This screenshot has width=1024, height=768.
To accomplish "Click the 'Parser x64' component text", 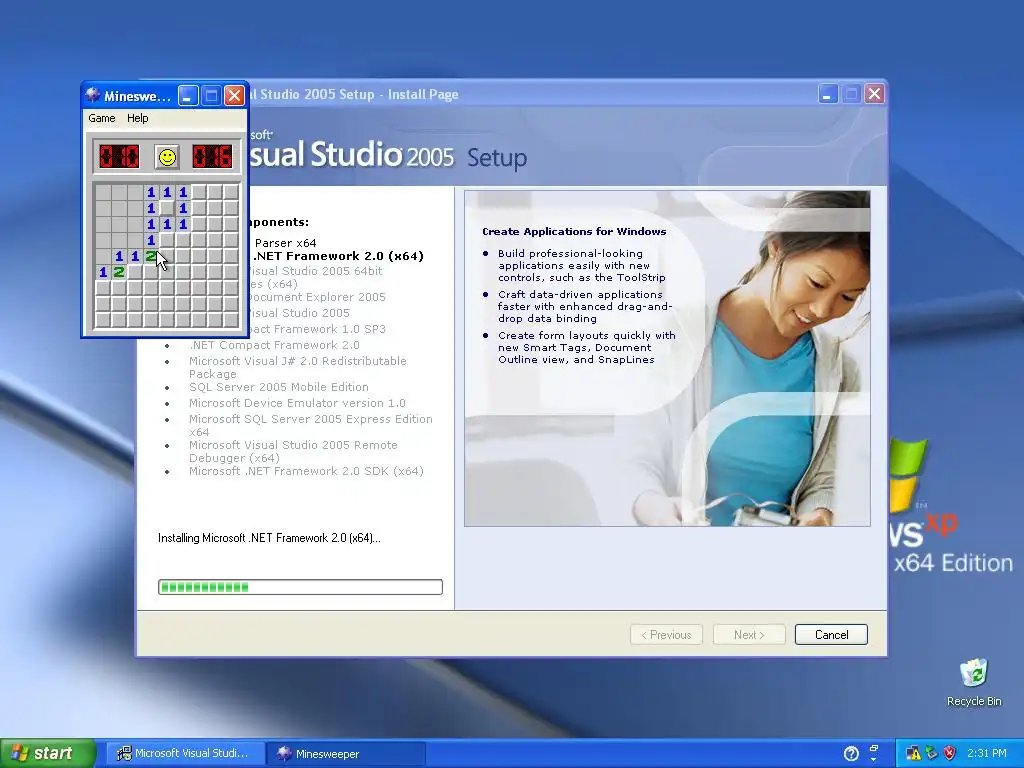I will pos(285,243).
